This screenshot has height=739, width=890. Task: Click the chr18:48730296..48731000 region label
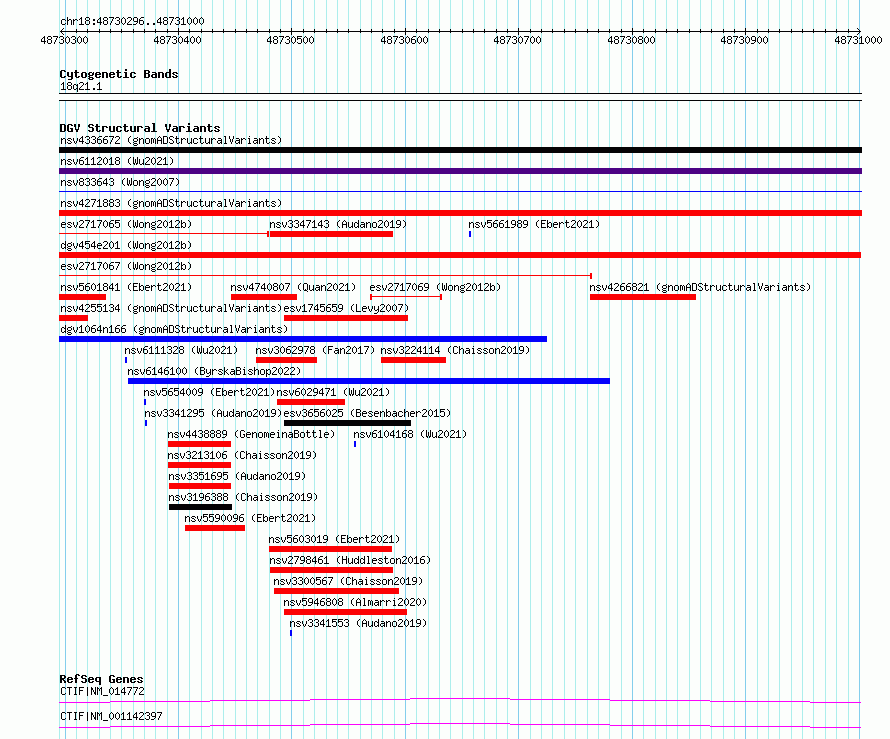click(132, 21)
